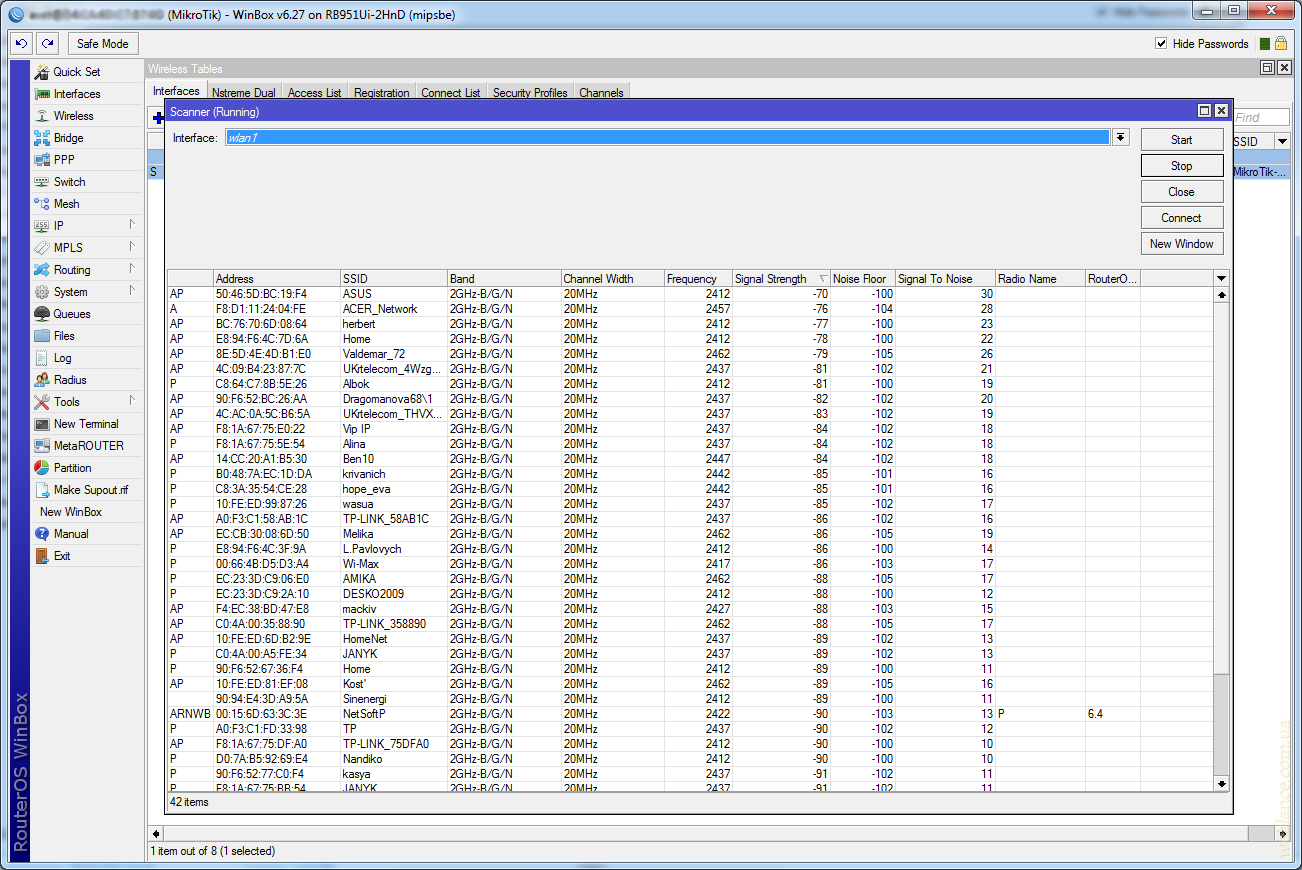The image size is (1302, 870).
Task: Expand the System submenu arrow
Action: click(132, 290)
